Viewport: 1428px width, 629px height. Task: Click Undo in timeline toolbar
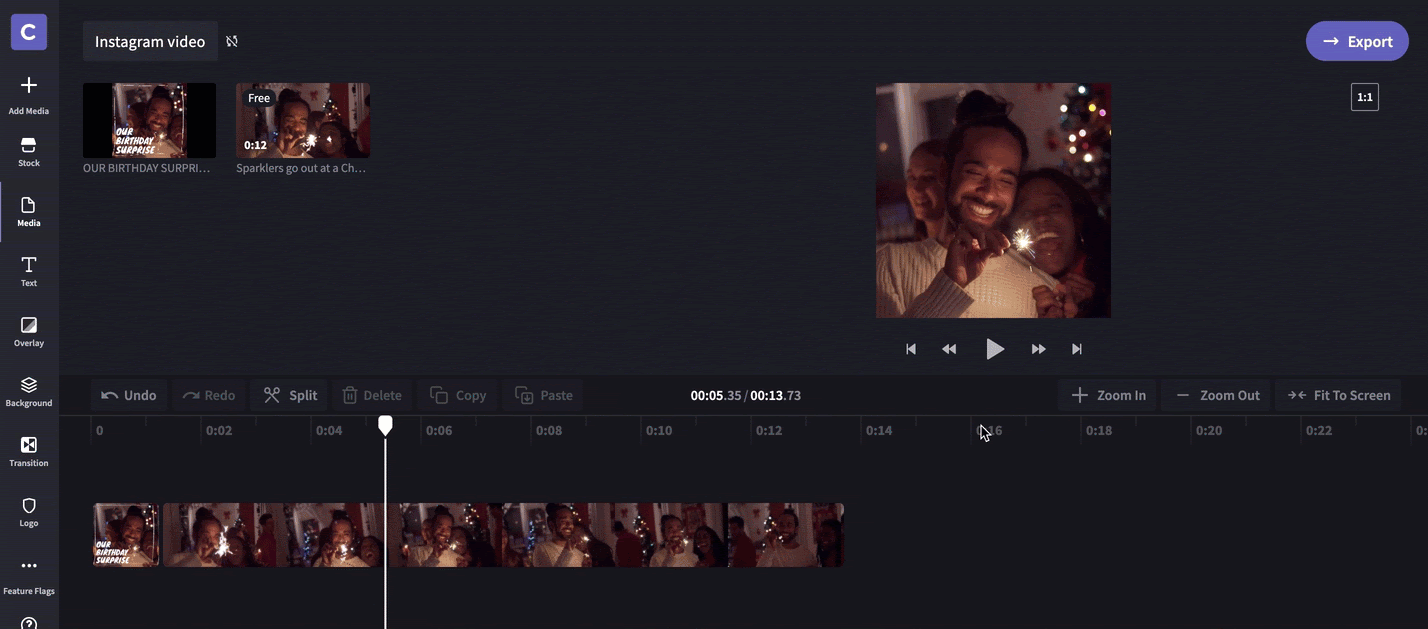[129, 395]
